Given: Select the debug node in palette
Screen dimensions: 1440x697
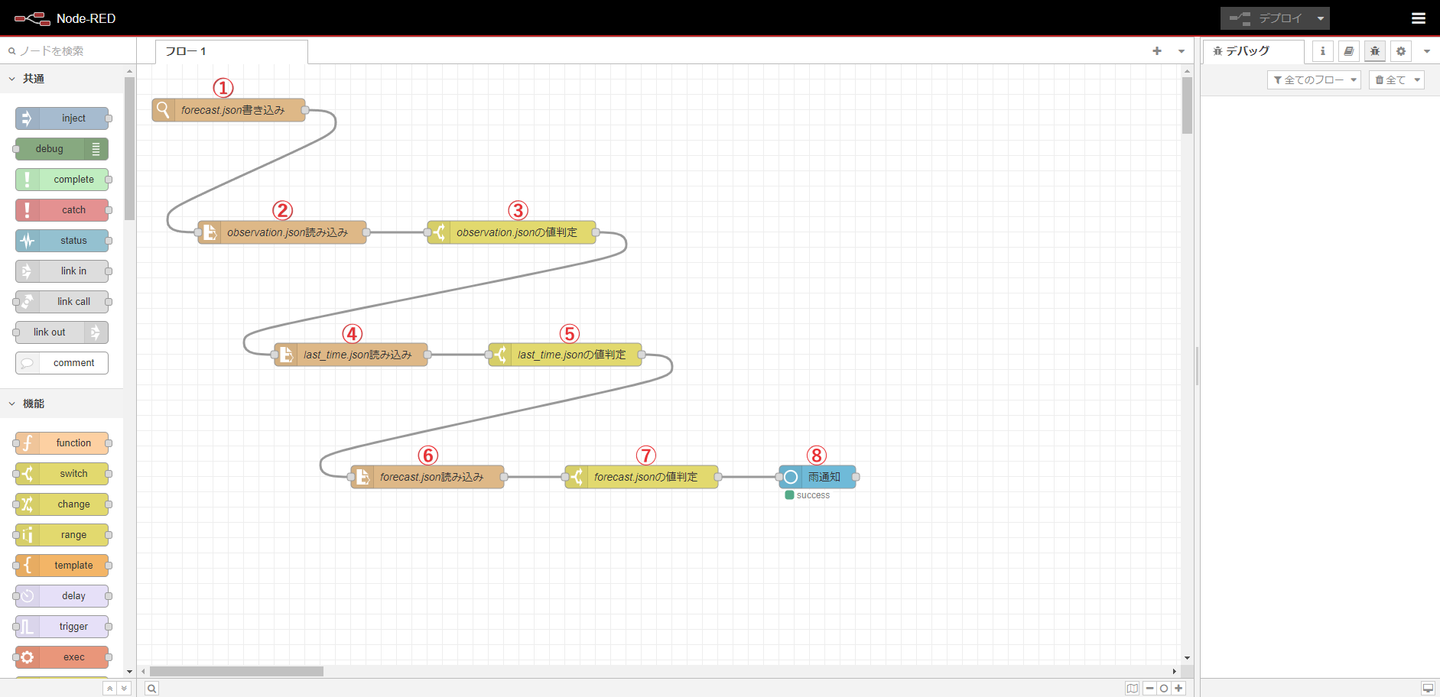Looking at the screenshot, I should (62, 149).
